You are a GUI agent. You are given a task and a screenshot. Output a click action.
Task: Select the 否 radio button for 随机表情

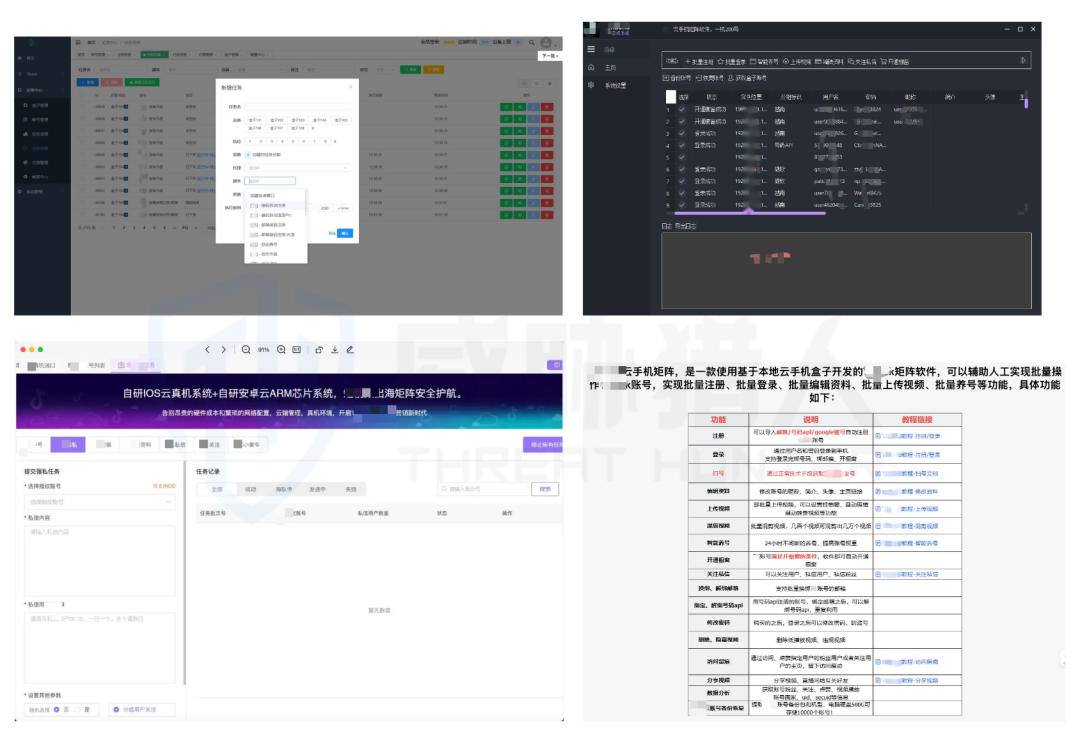[x=56, y=709]
